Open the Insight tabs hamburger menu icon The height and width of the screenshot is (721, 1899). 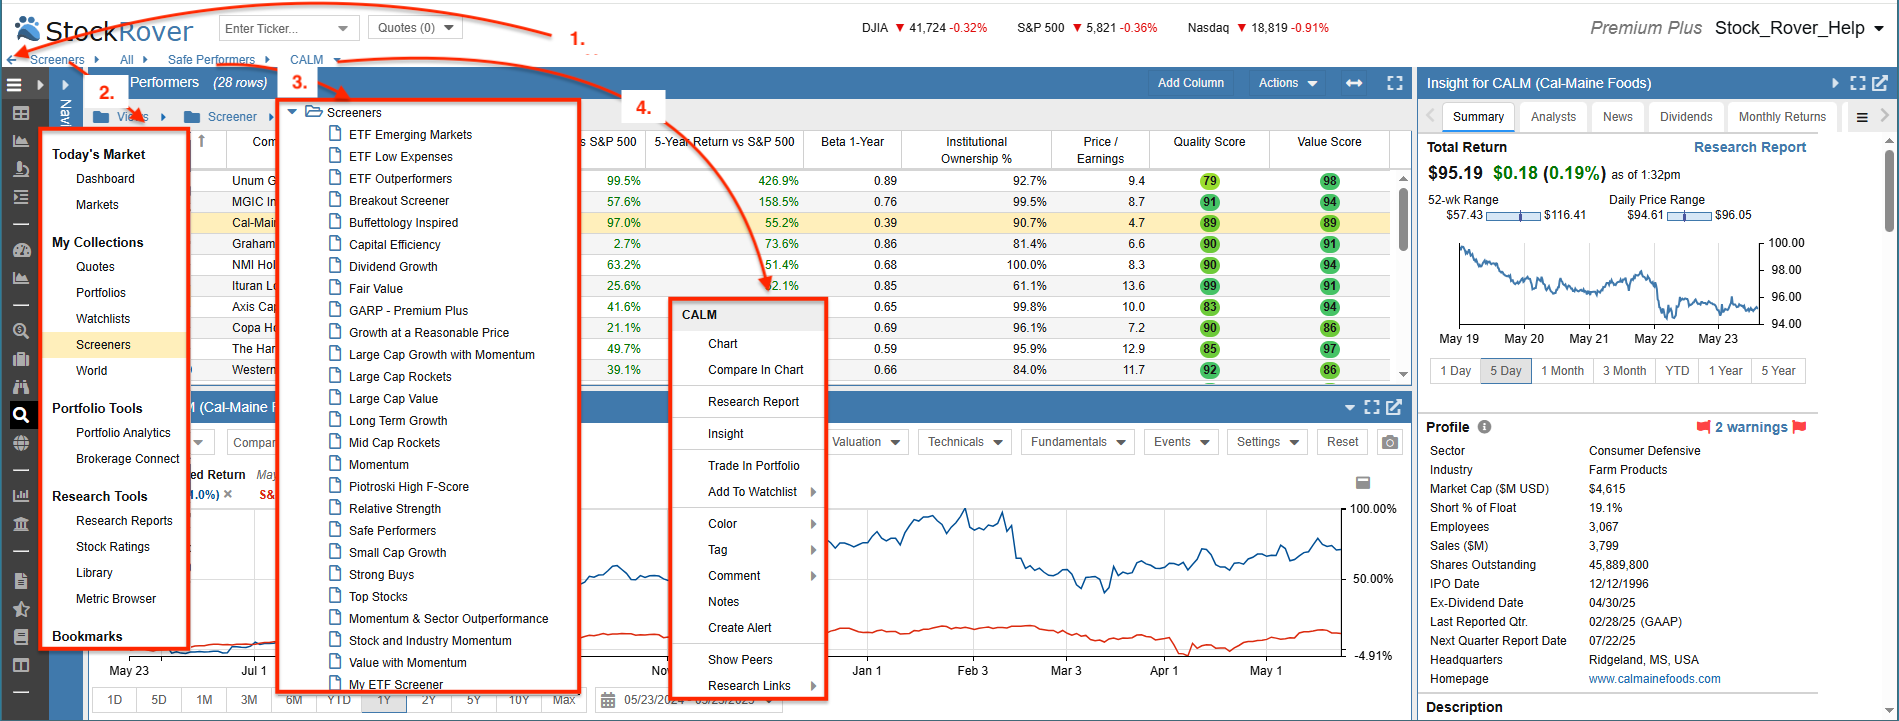coord(1862,117)
